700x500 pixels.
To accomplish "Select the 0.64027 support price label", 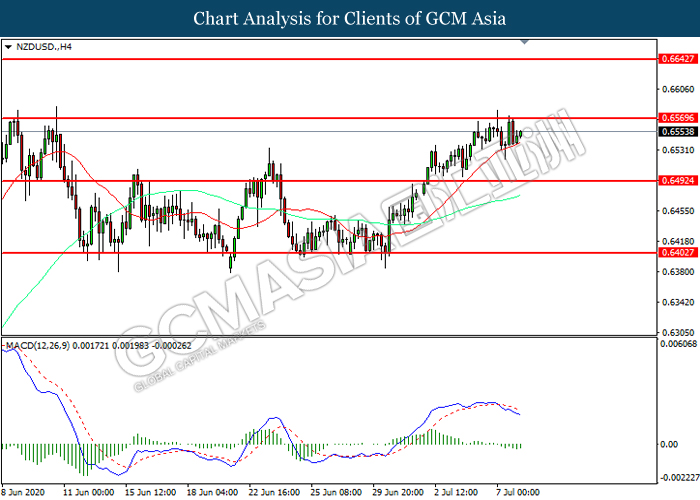I will point(678,253).
